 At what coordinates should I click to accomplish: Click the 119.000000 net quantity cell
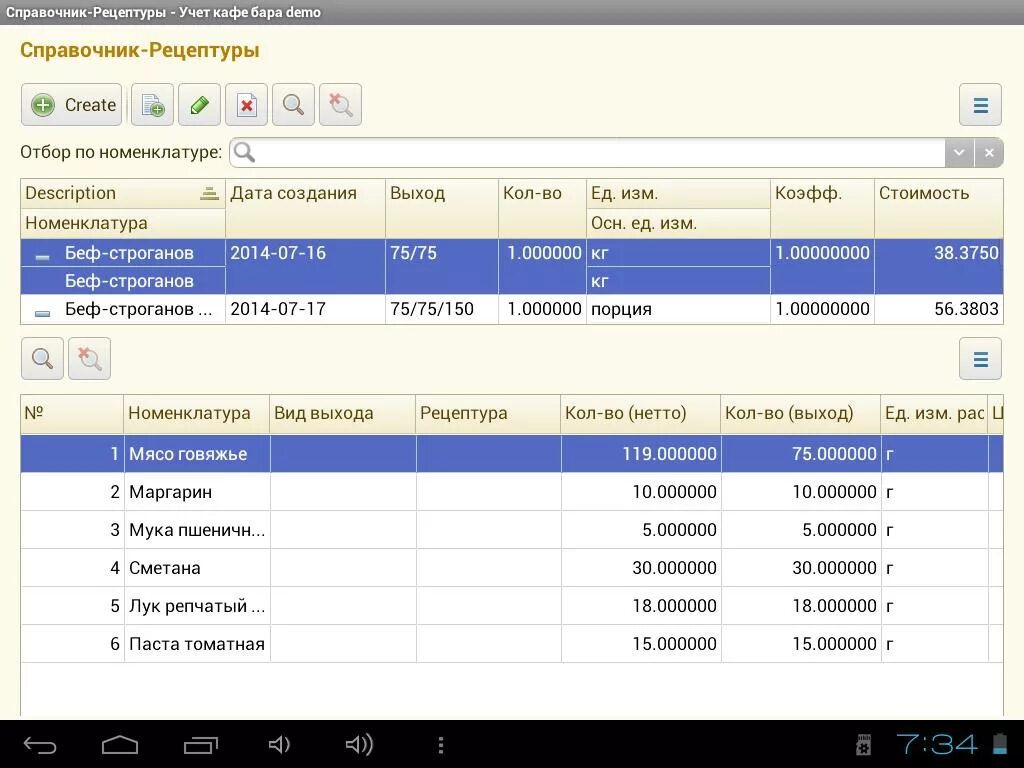pos(641,454)
